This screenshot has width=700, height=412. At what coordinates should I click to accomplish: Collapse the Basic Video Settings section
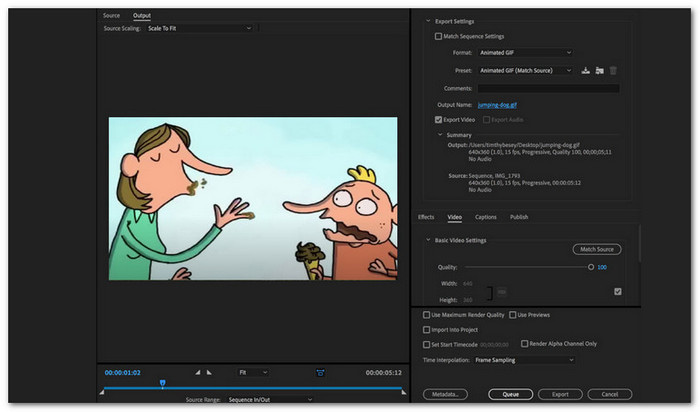(428, 240)
